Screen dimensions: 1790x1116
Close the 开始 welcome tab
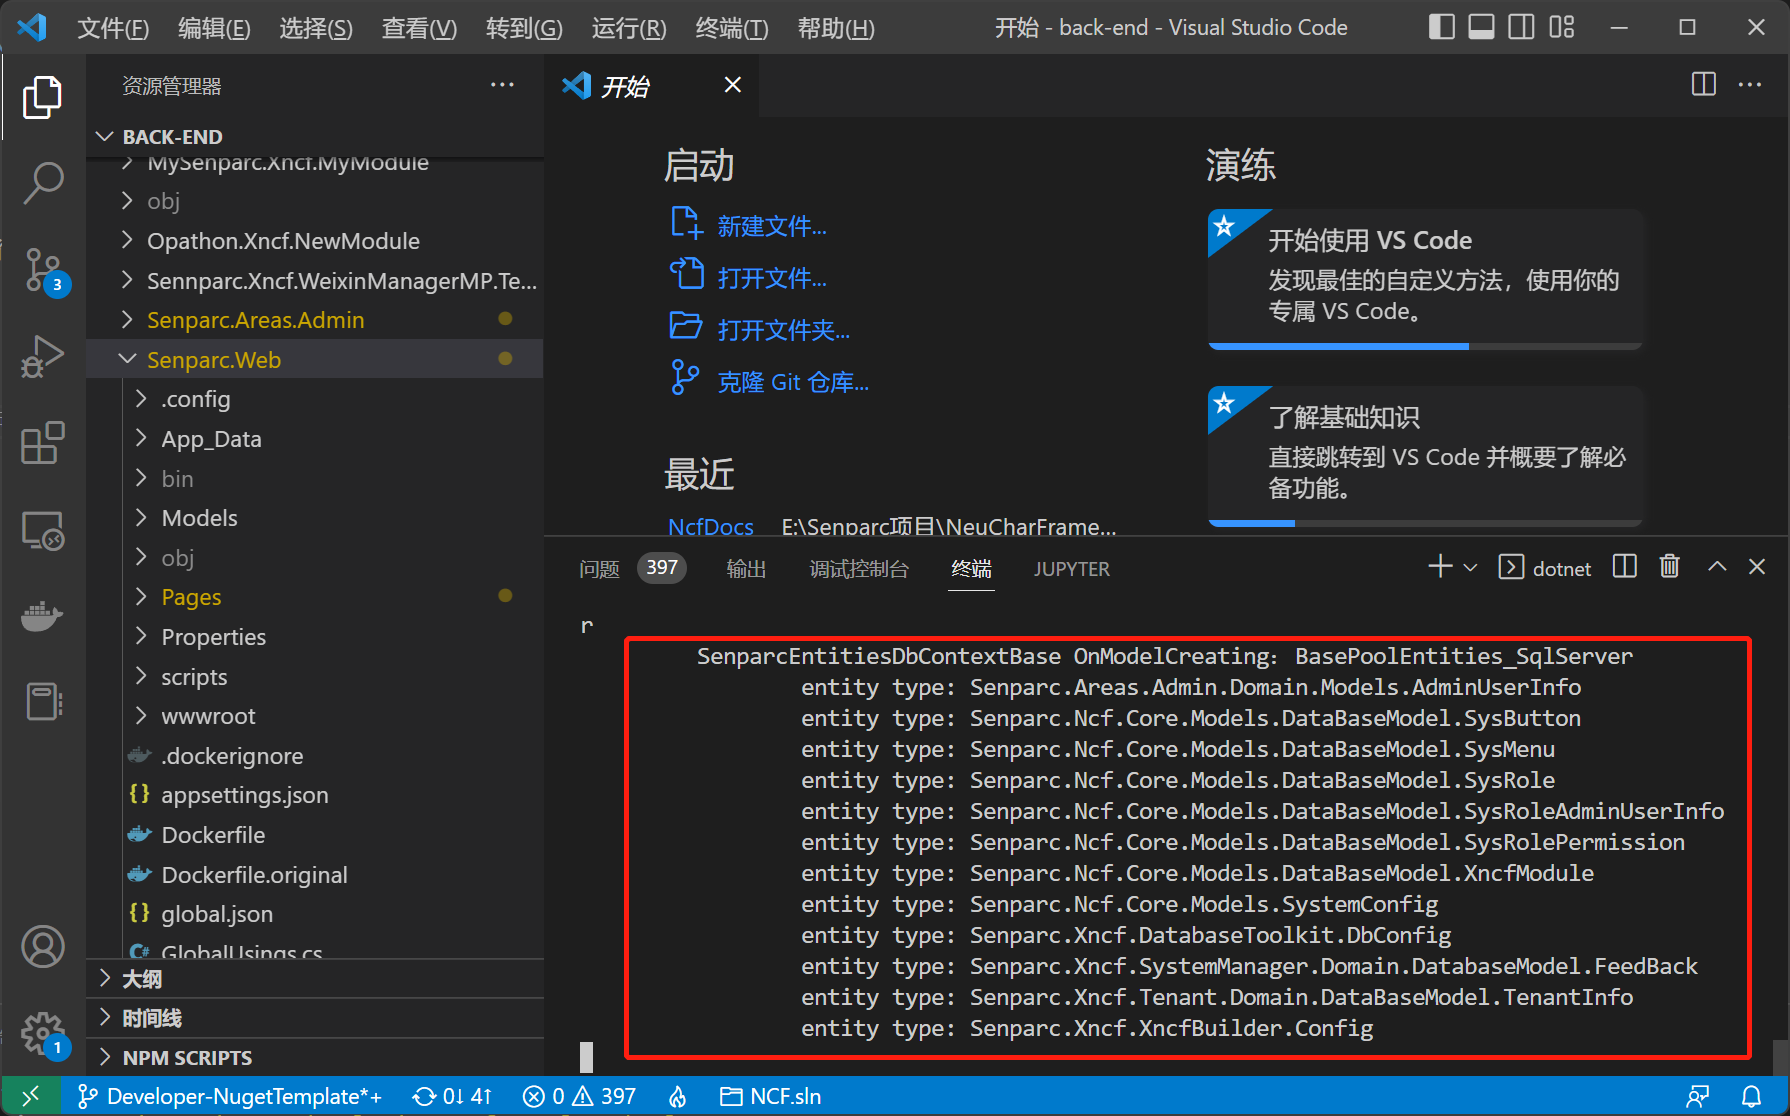point(733,85)
